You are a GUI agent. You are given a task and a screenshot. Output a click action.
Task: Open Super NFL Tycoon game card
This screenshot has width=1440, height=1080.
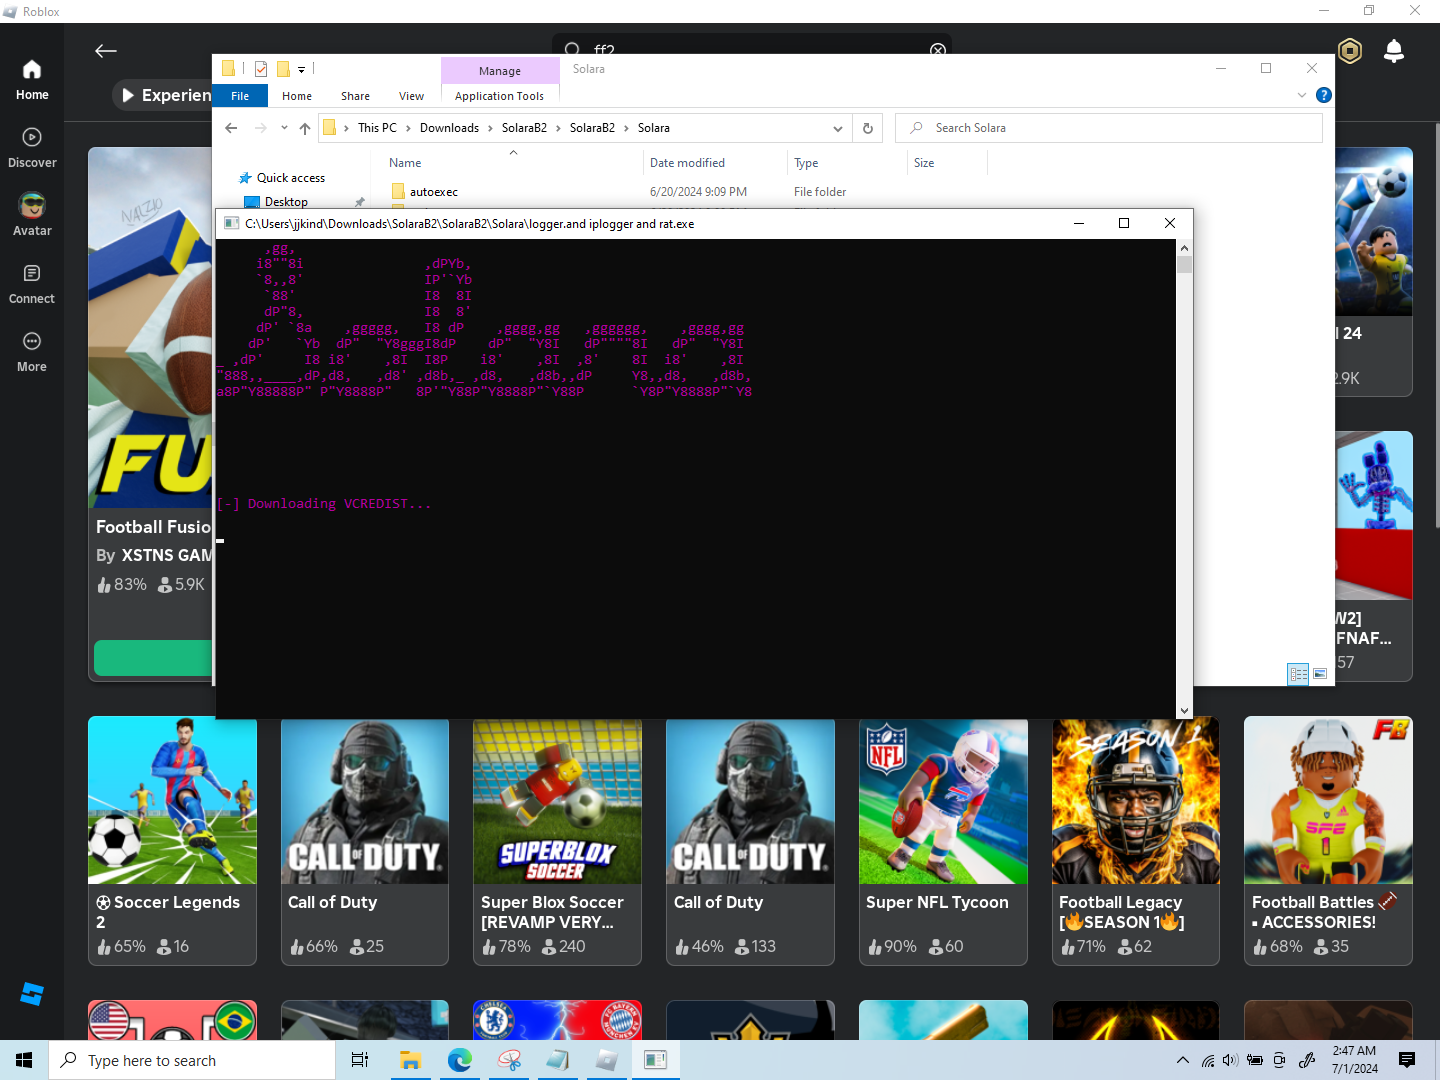point(943,841)
